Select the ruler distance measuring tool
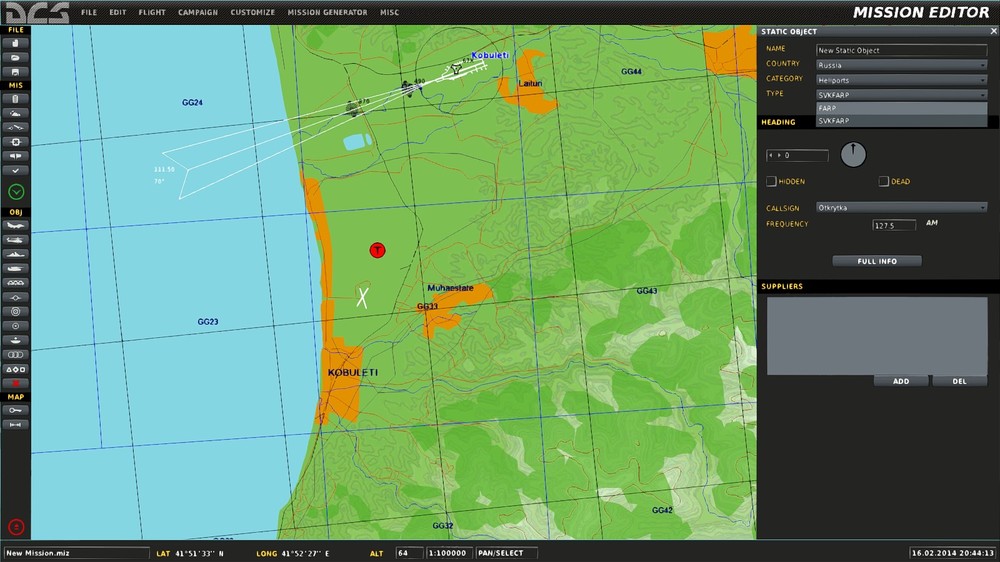This screenshot has width=1000, height=562. coord(16,424)
